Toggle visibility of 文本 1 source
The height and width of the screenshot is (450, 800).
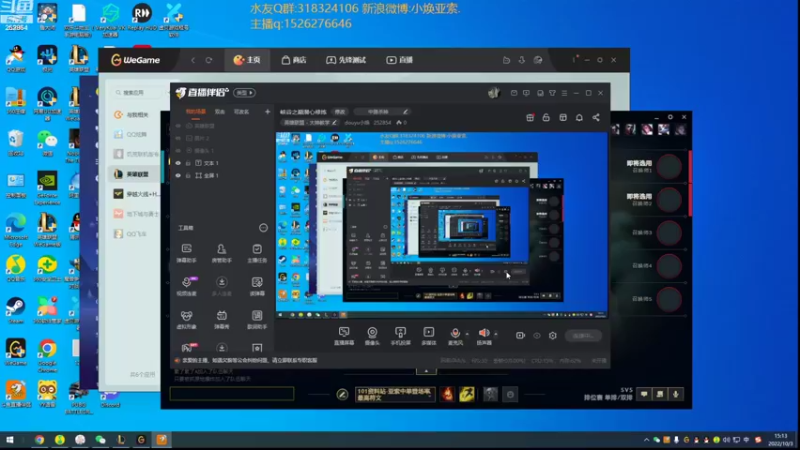[178, 163]
